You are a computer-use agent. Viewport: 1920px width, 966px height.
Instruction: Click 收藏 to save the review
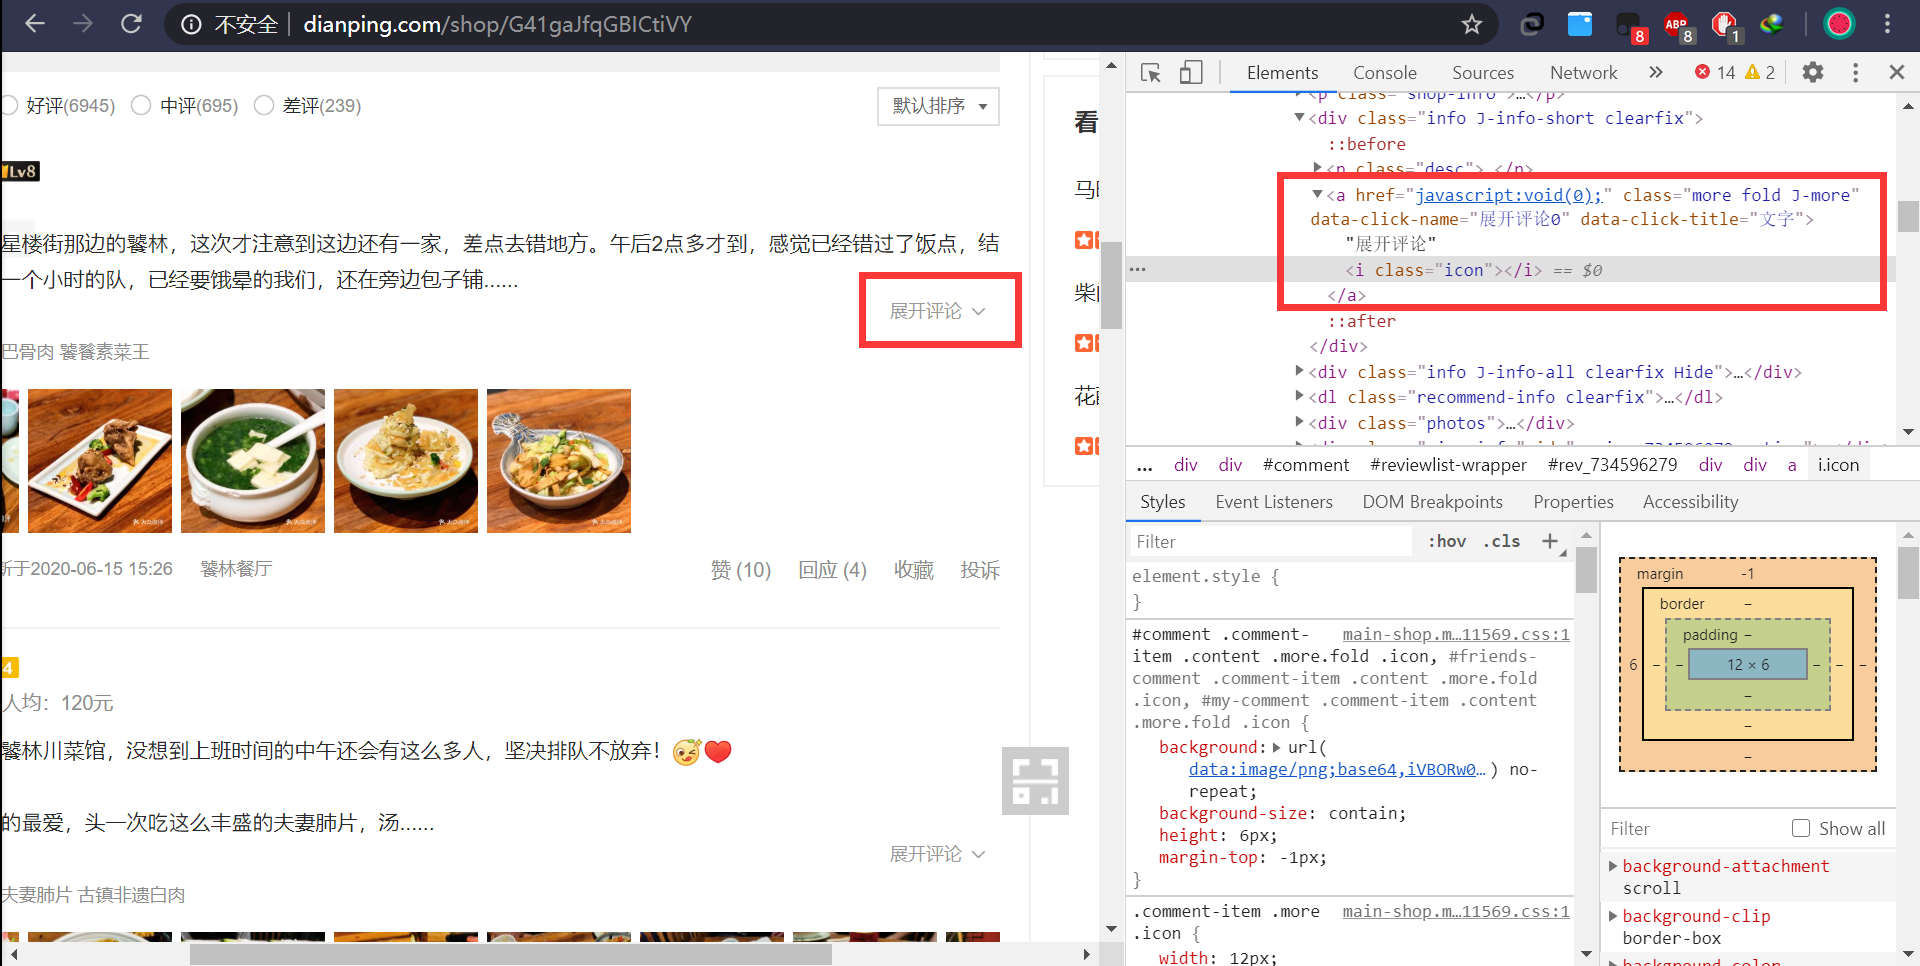pyautogui.click(x=914, y=570)
